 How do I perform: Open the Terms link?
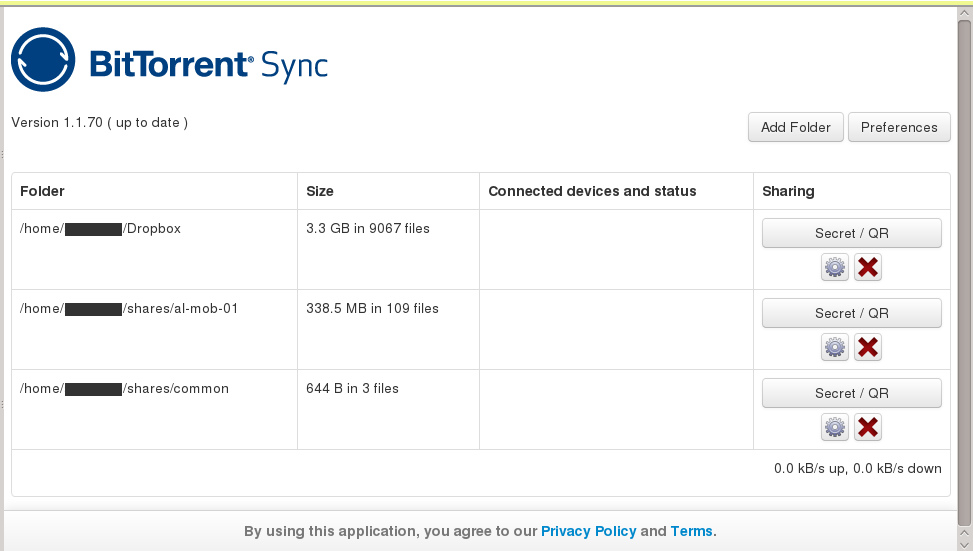click(x=691, y=531)
